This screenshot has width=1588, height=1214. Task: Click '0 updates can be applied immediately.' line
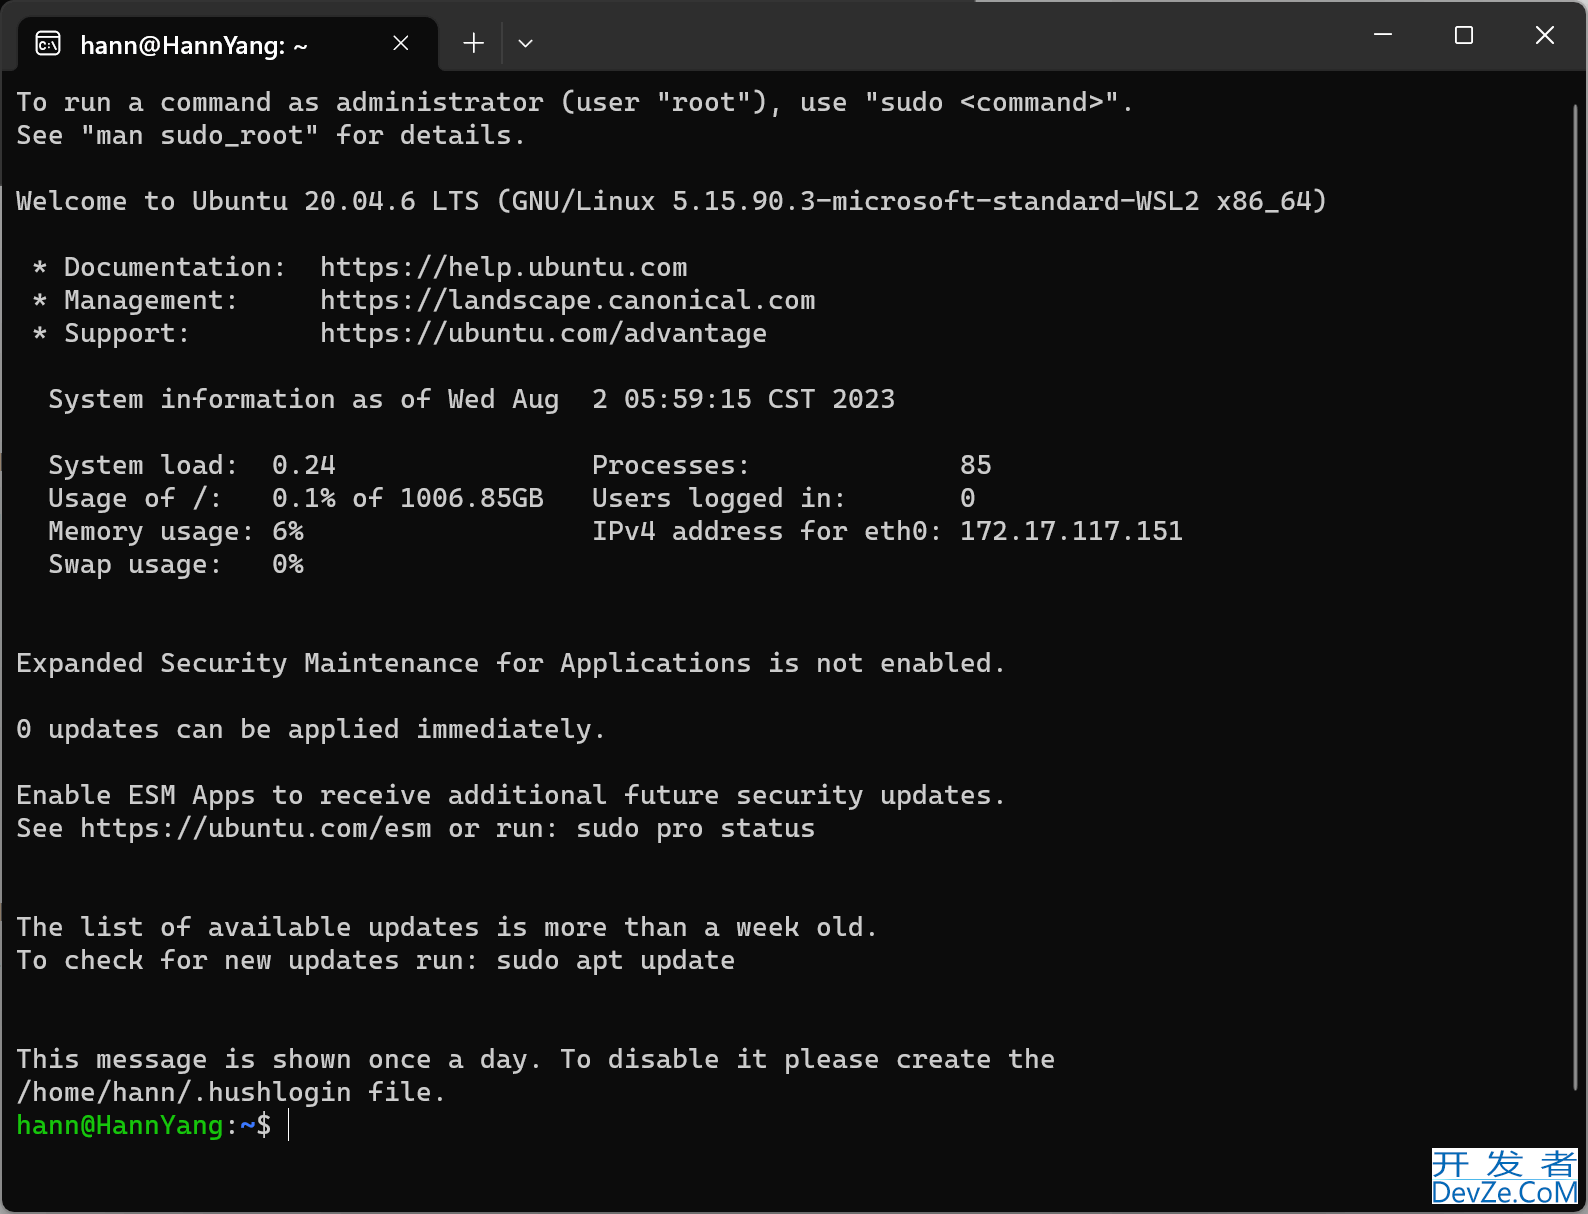[x=311, y=729]
